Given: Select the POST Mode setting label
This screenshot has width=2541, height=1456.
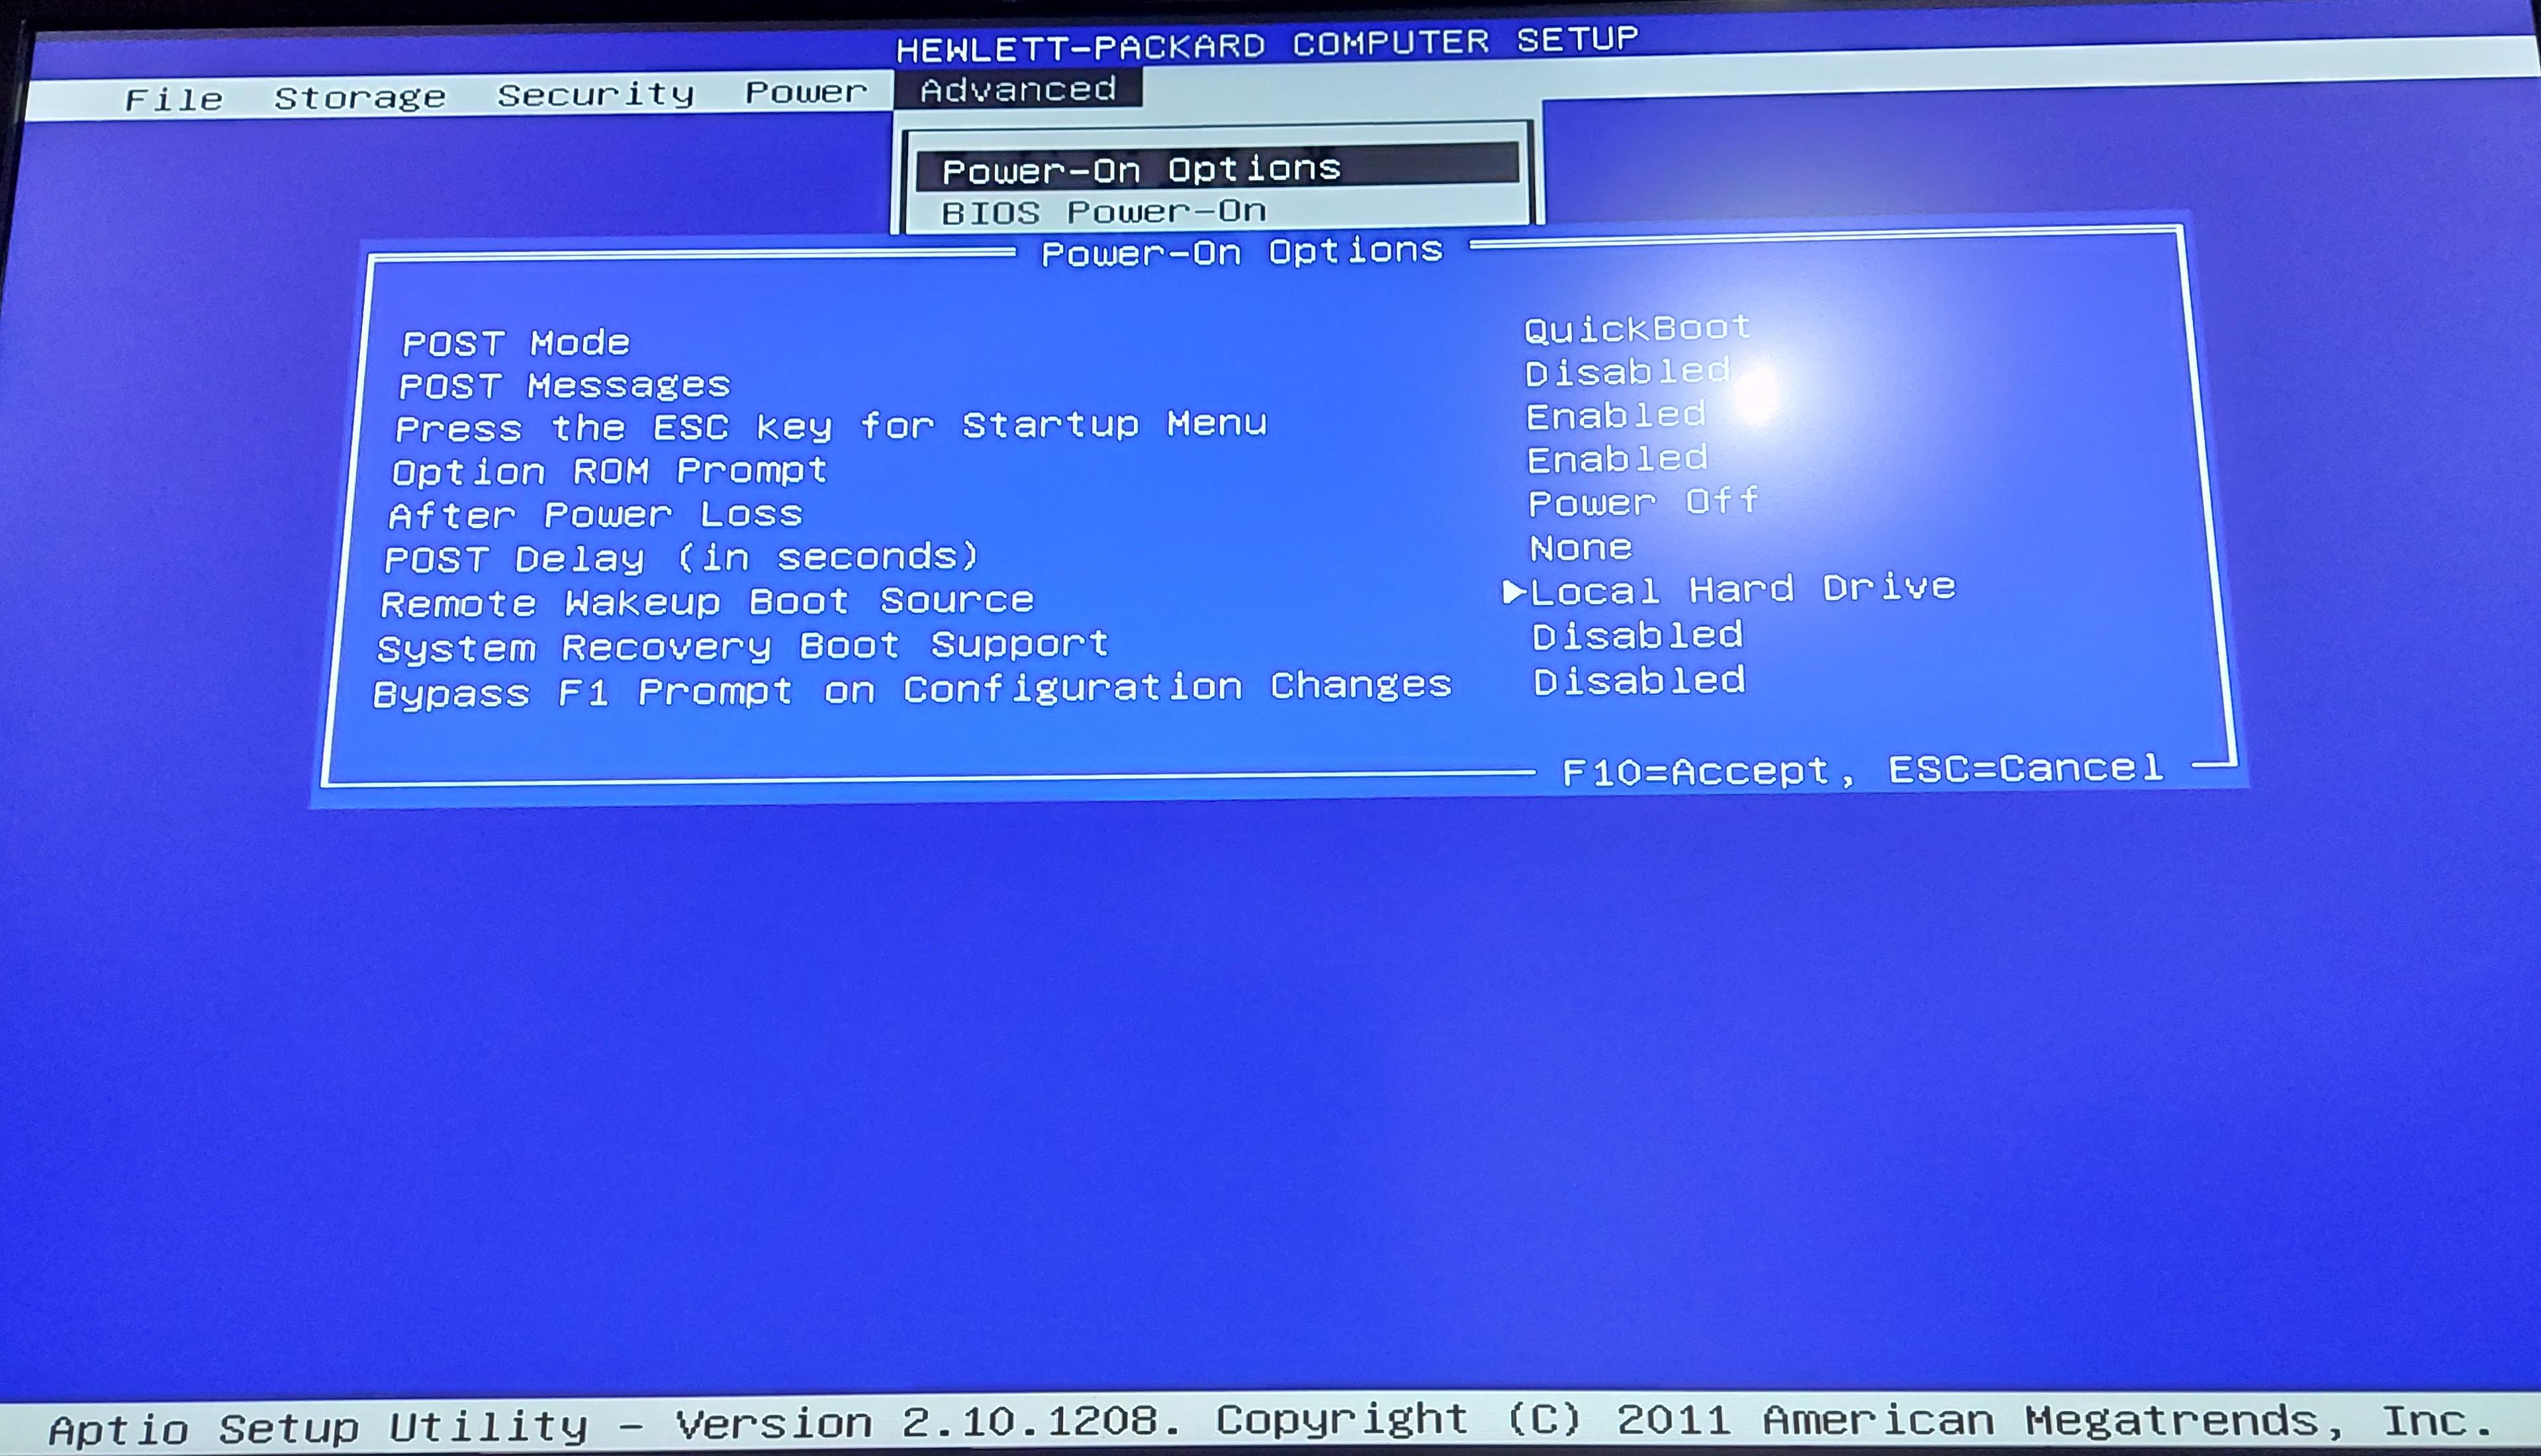Looking at the screenshot, I should tap(516, 343).
